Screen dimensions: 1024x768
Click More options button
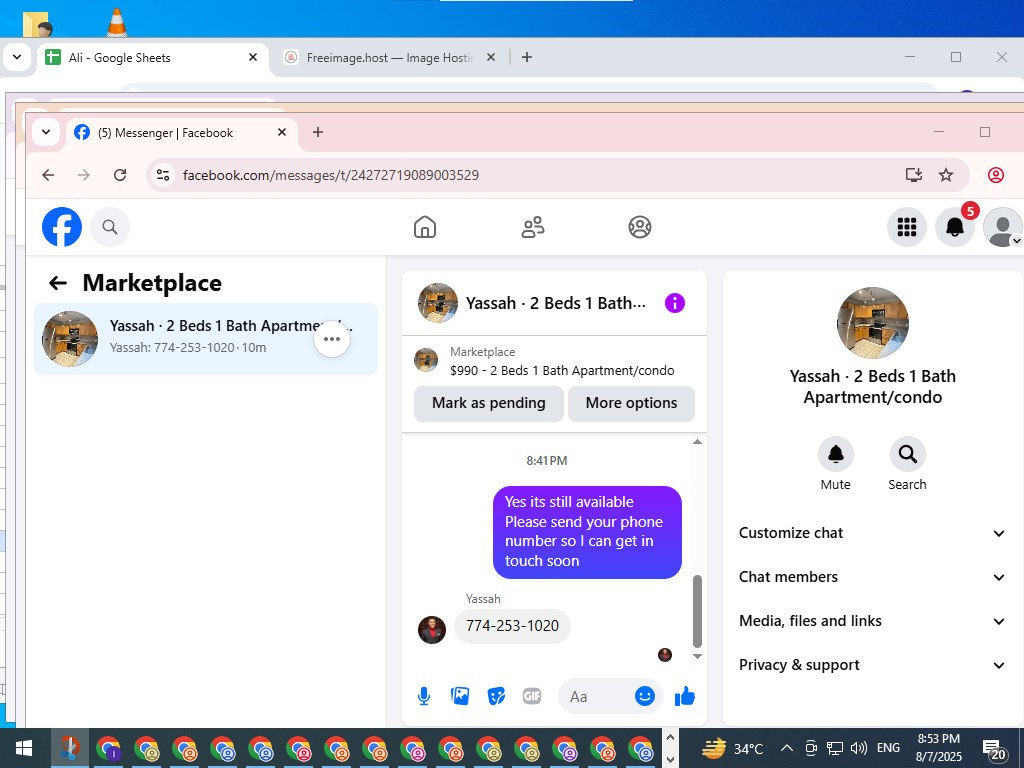[x=631, y=403]
